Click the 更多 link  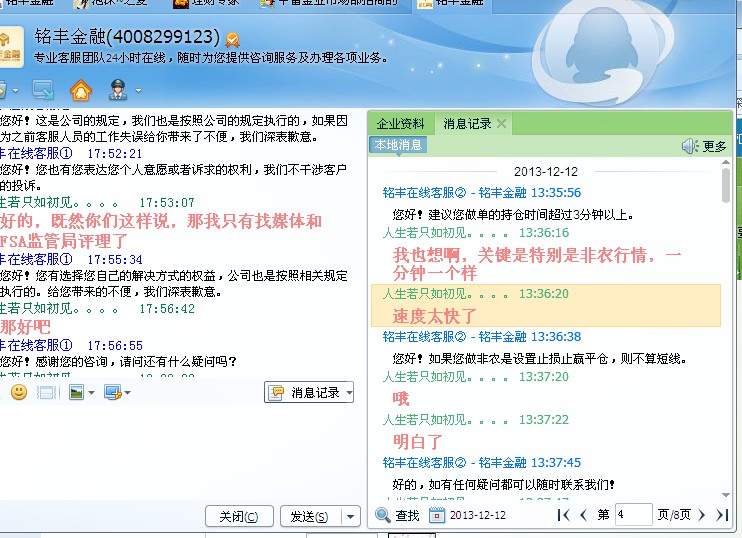pos(714,147)
